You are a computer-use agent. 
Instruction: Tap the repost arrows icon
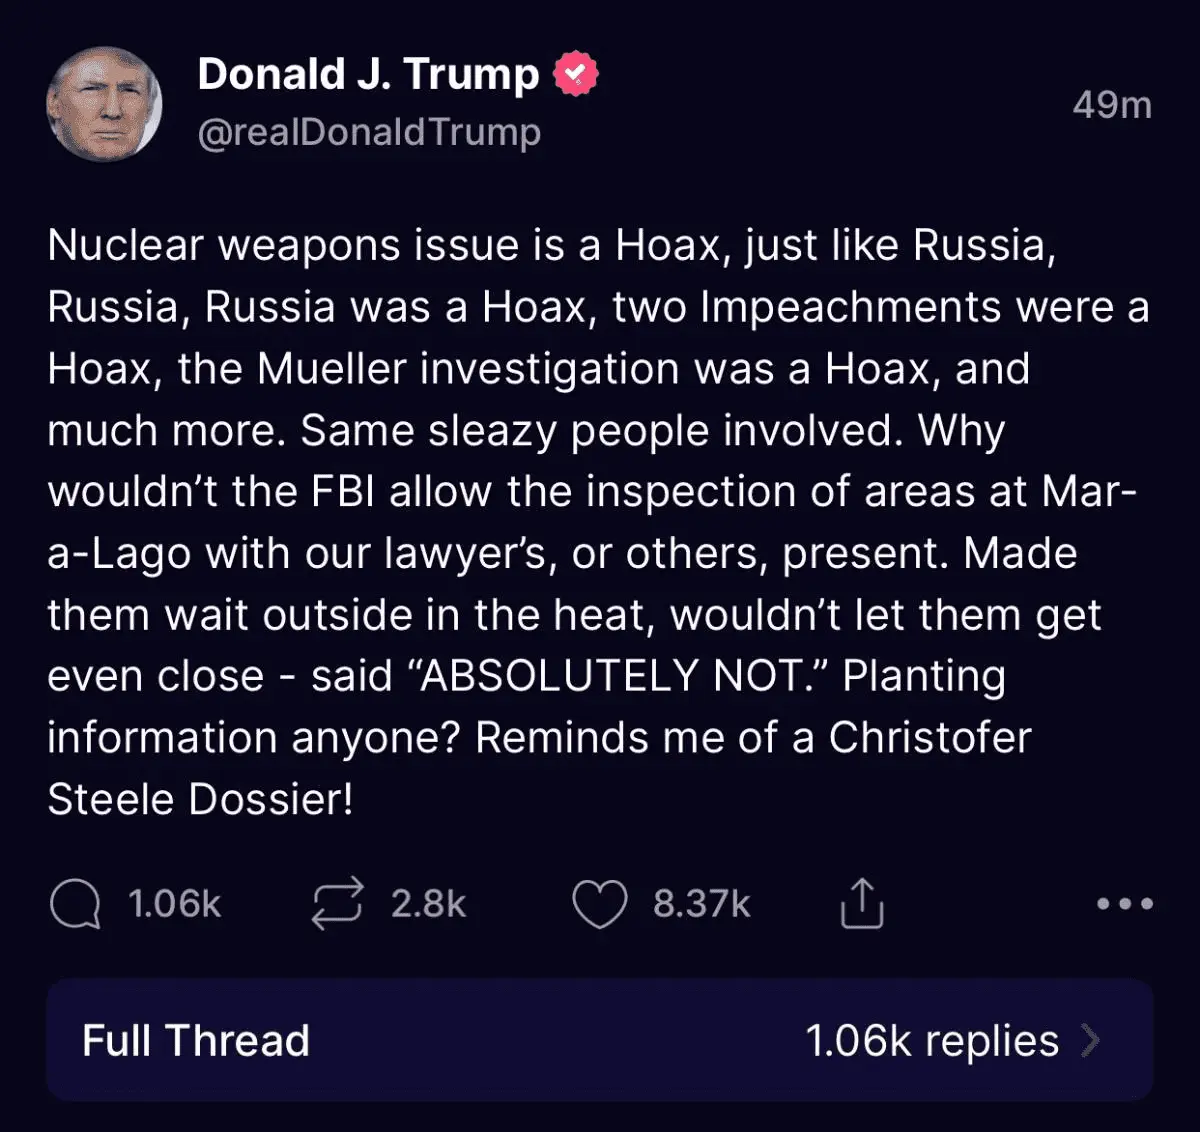point(337,904)
